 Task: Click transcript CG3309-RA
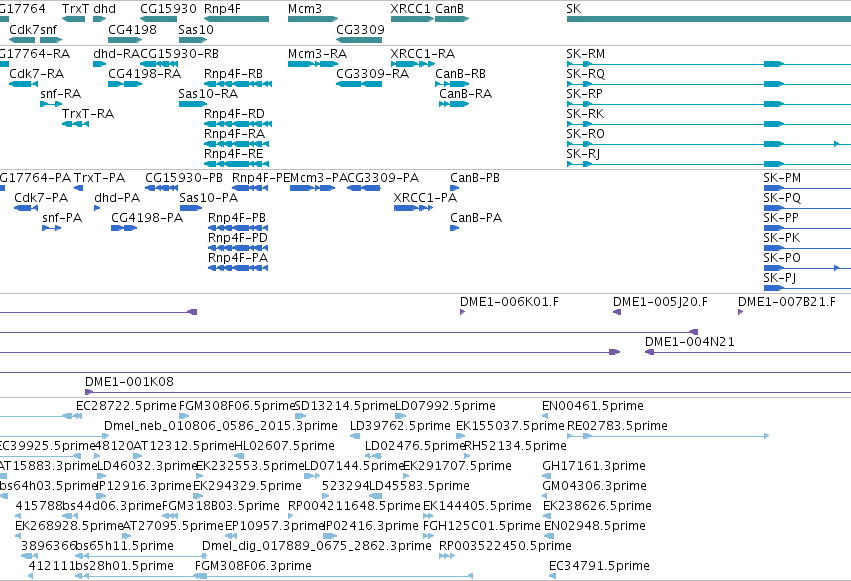[x=372, y=74]
